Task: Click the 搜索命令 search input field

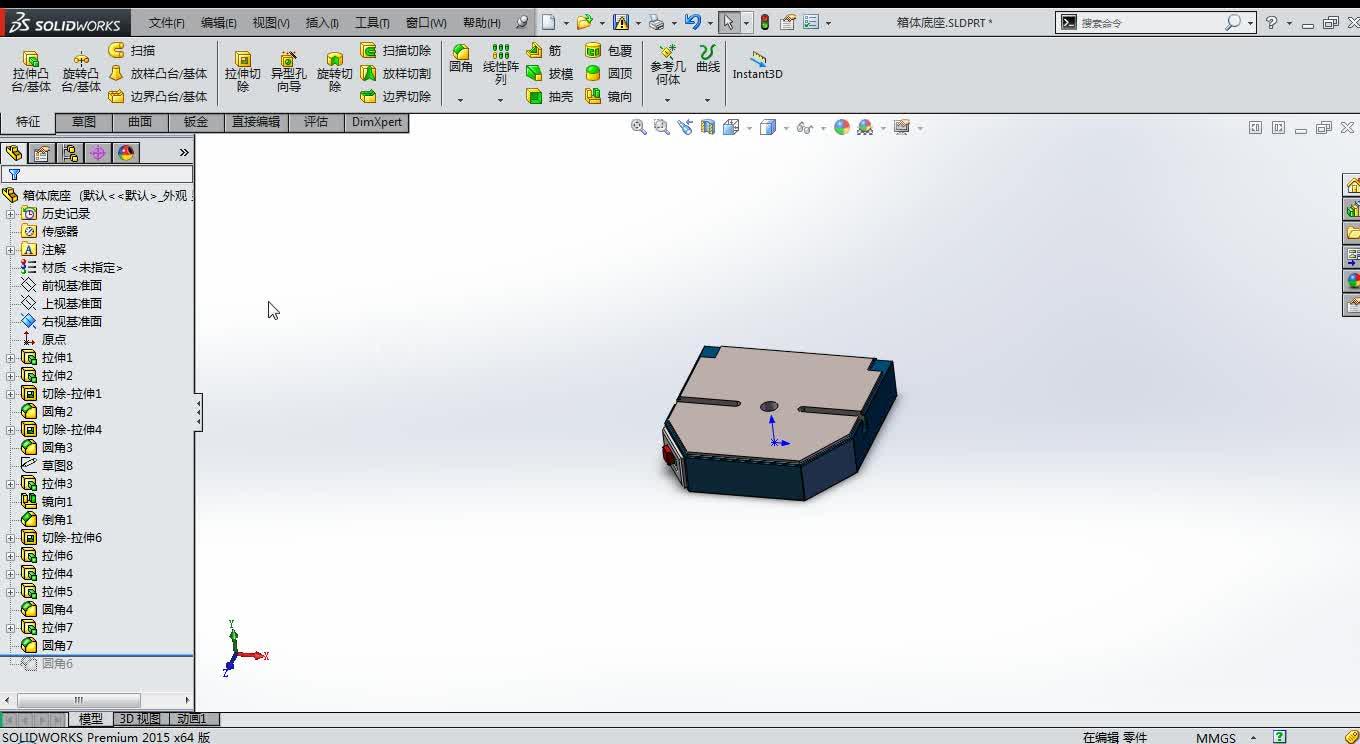Action: click(x=1150, y=22)
